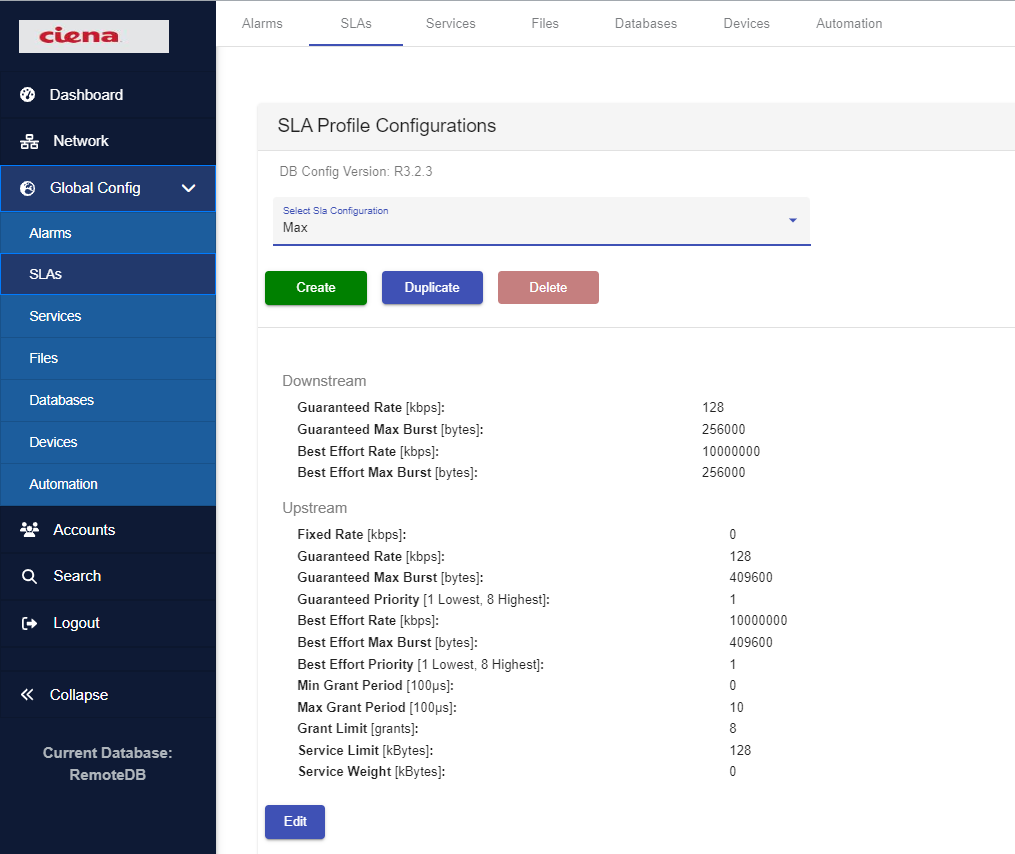Click the red Delete button
The width and height of the screenshot is (1015, 854).
[548, 287]
